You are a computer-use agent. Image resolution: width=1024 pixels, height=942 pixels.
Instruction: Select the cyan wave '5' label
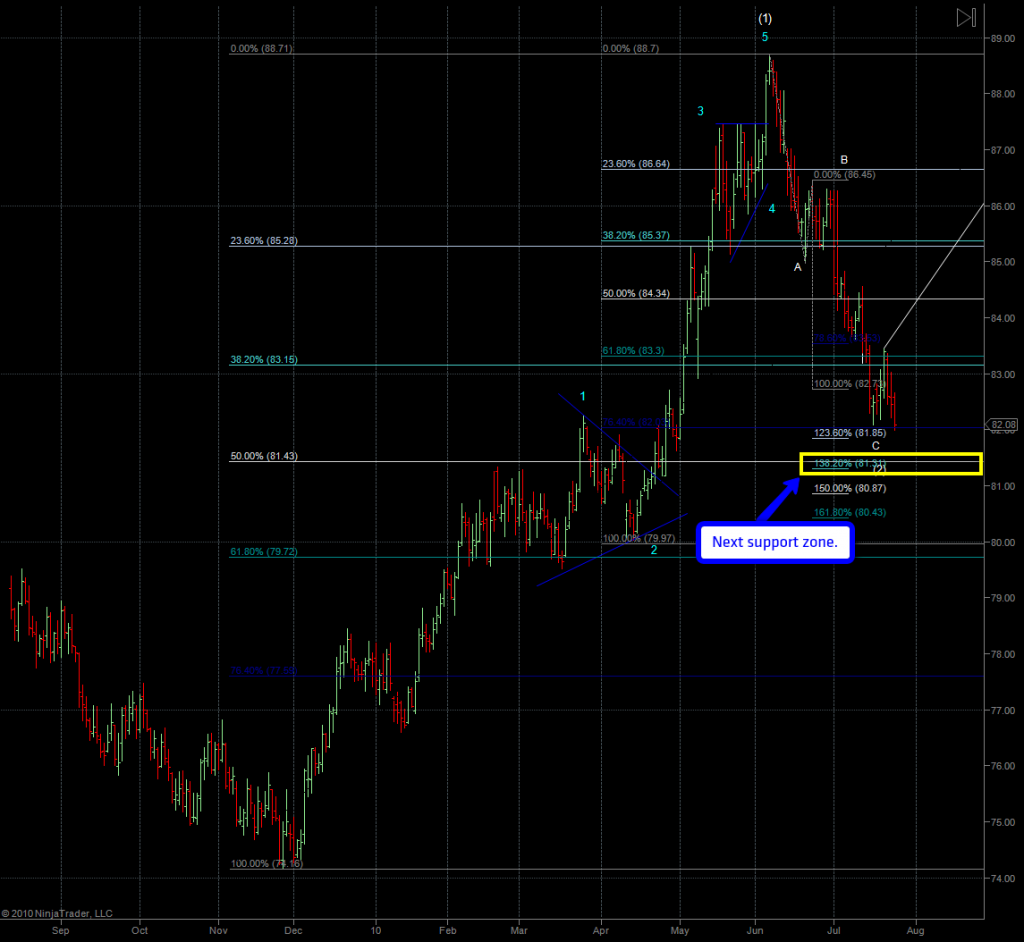pos(765,37)
